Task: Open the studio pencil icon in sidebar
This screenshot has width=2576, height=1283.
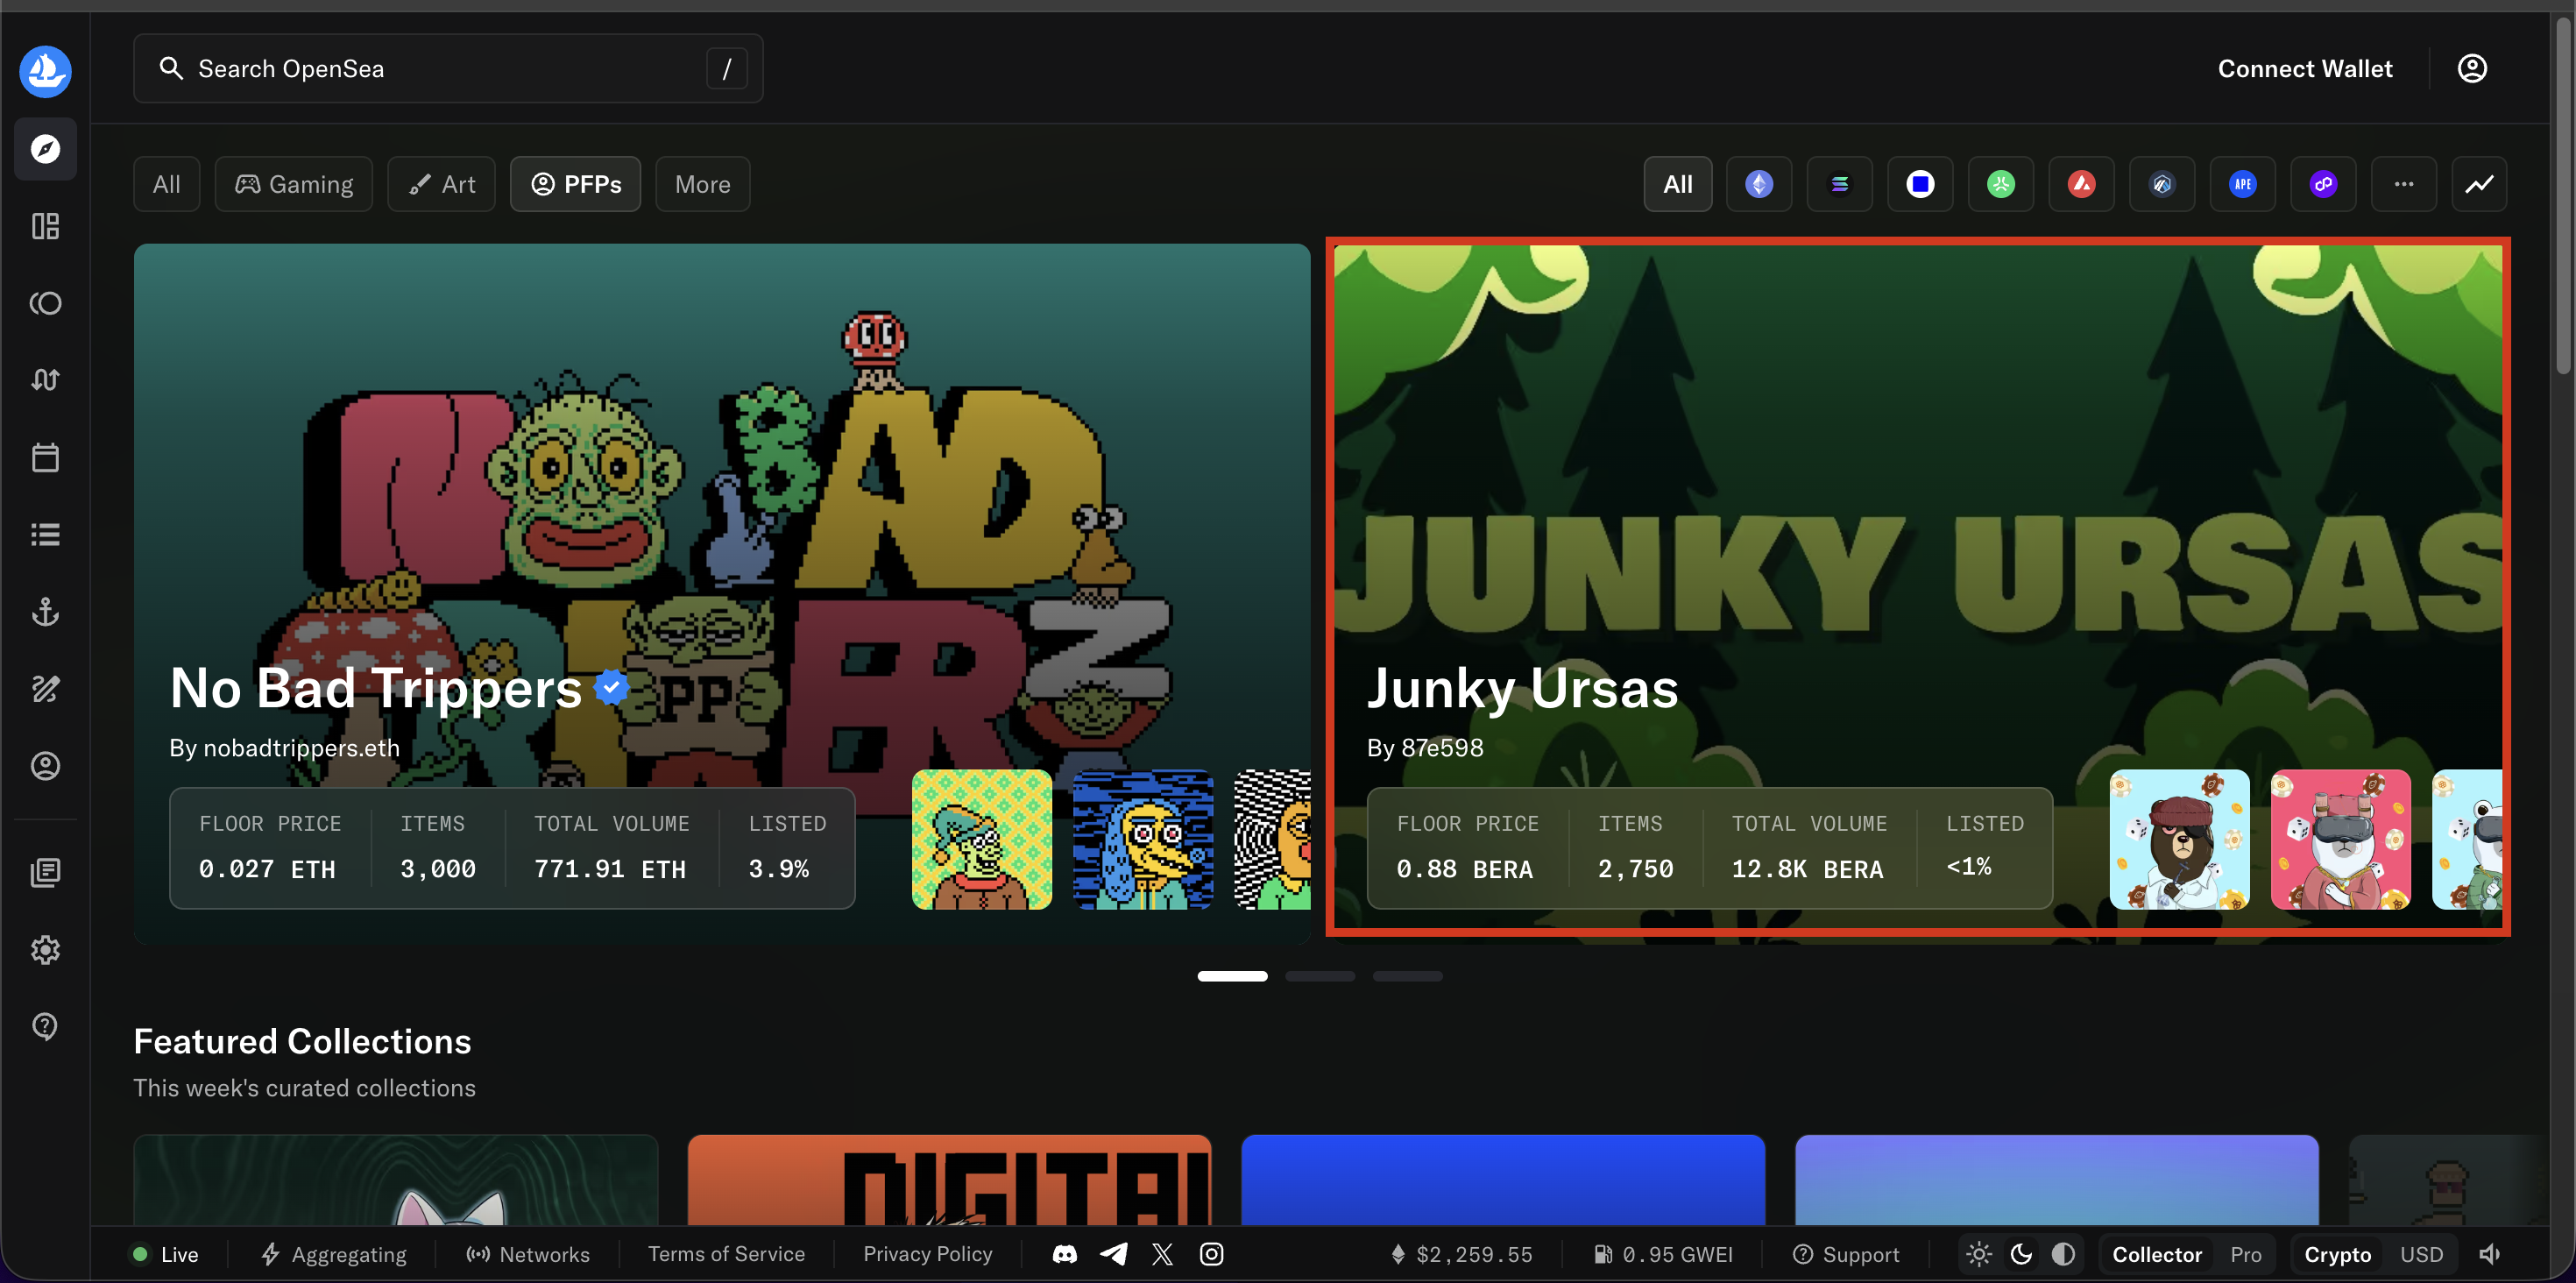Action: 45,688
